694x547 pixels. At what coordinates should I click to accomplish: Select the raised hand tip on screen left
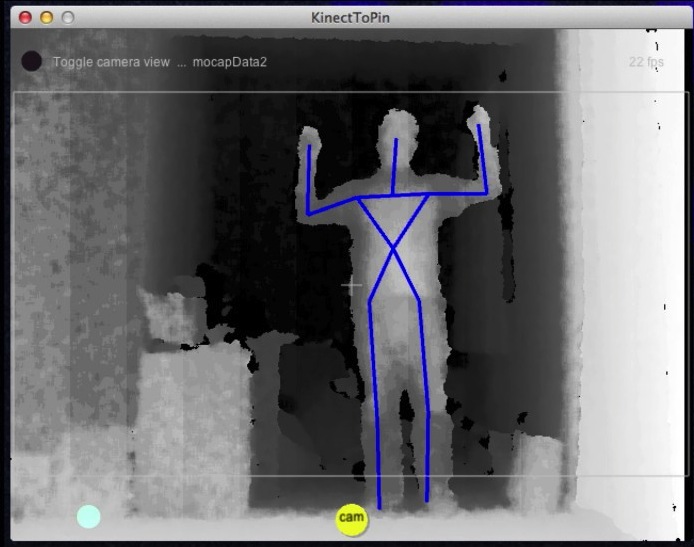tap(309, 146)
